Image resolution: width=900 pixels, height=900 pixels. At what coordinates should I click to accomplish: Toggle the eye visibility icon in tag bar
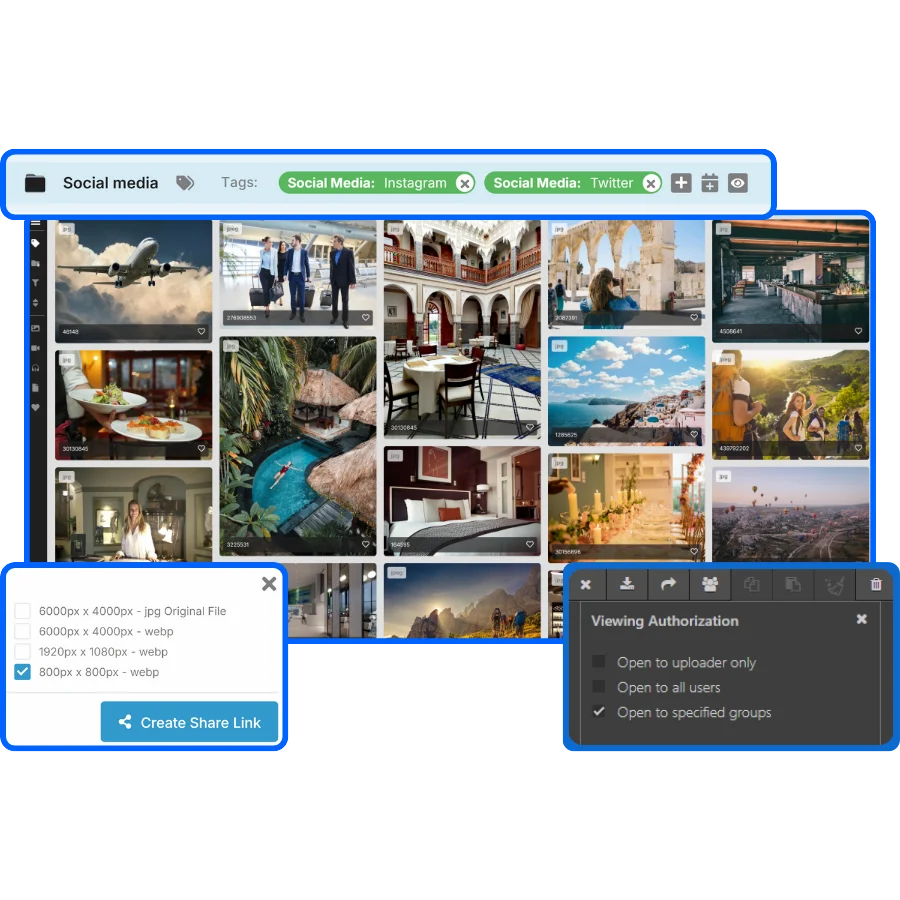pyautogui.click(x=737, y=183)
